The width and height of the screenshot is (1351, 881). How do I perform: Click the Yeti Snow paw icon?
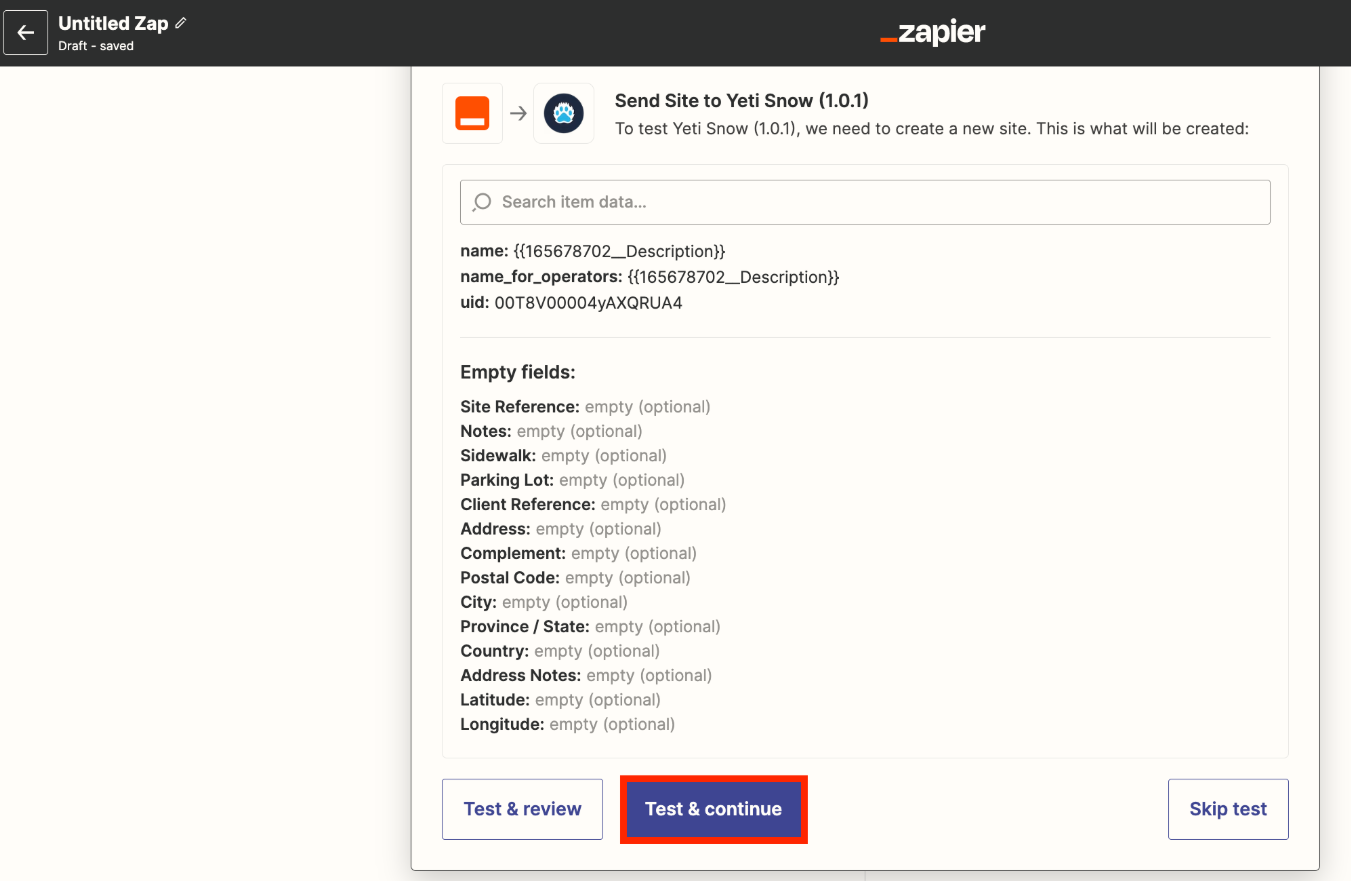tap(564, 113)
